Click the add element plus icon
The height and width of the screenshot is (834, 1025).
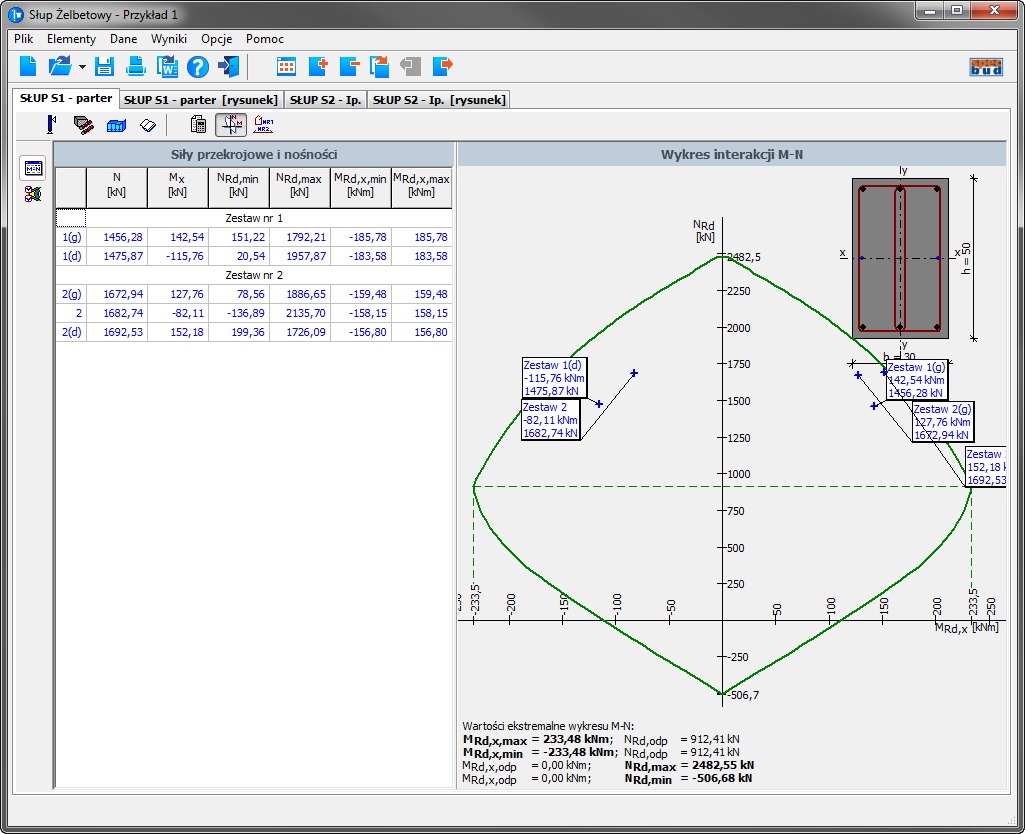pyautogui.click(x=318, y=67)
